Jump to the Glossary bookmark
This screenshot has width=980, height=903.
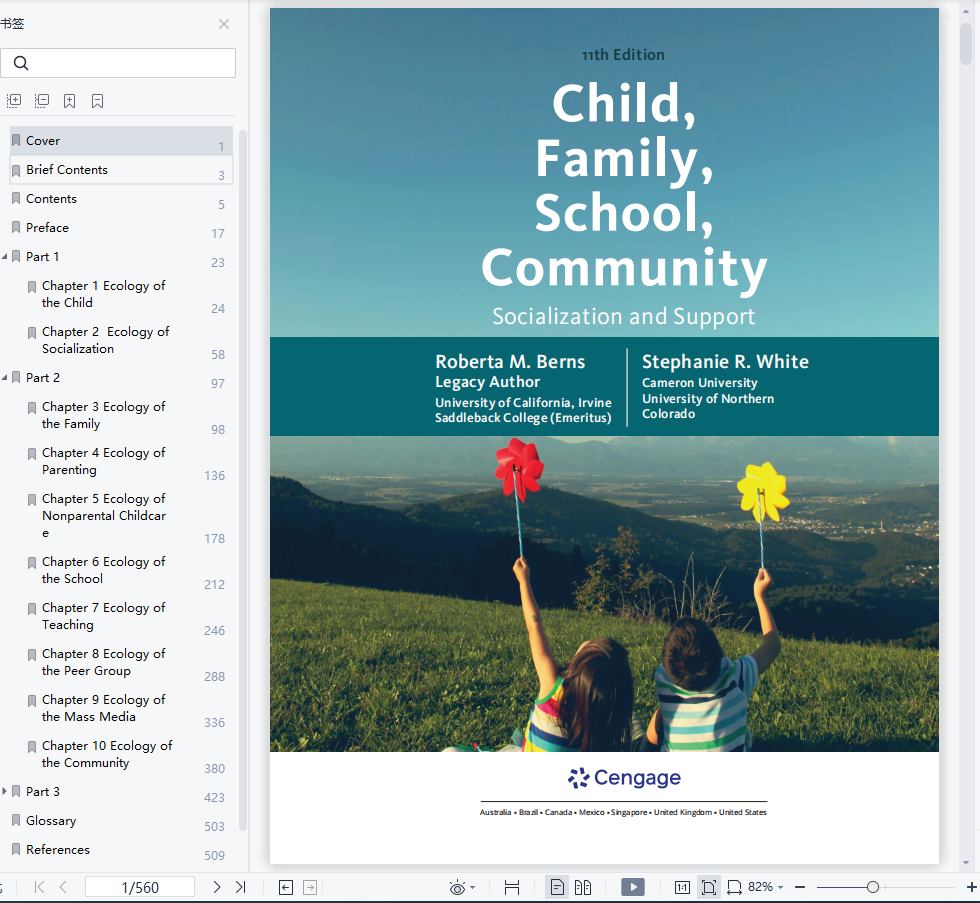tap(51, 821)
